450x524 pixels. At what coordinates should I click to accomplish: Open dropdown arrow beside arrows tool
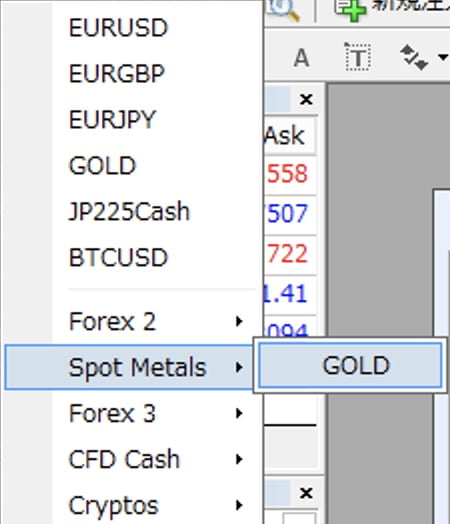(443, 57)
